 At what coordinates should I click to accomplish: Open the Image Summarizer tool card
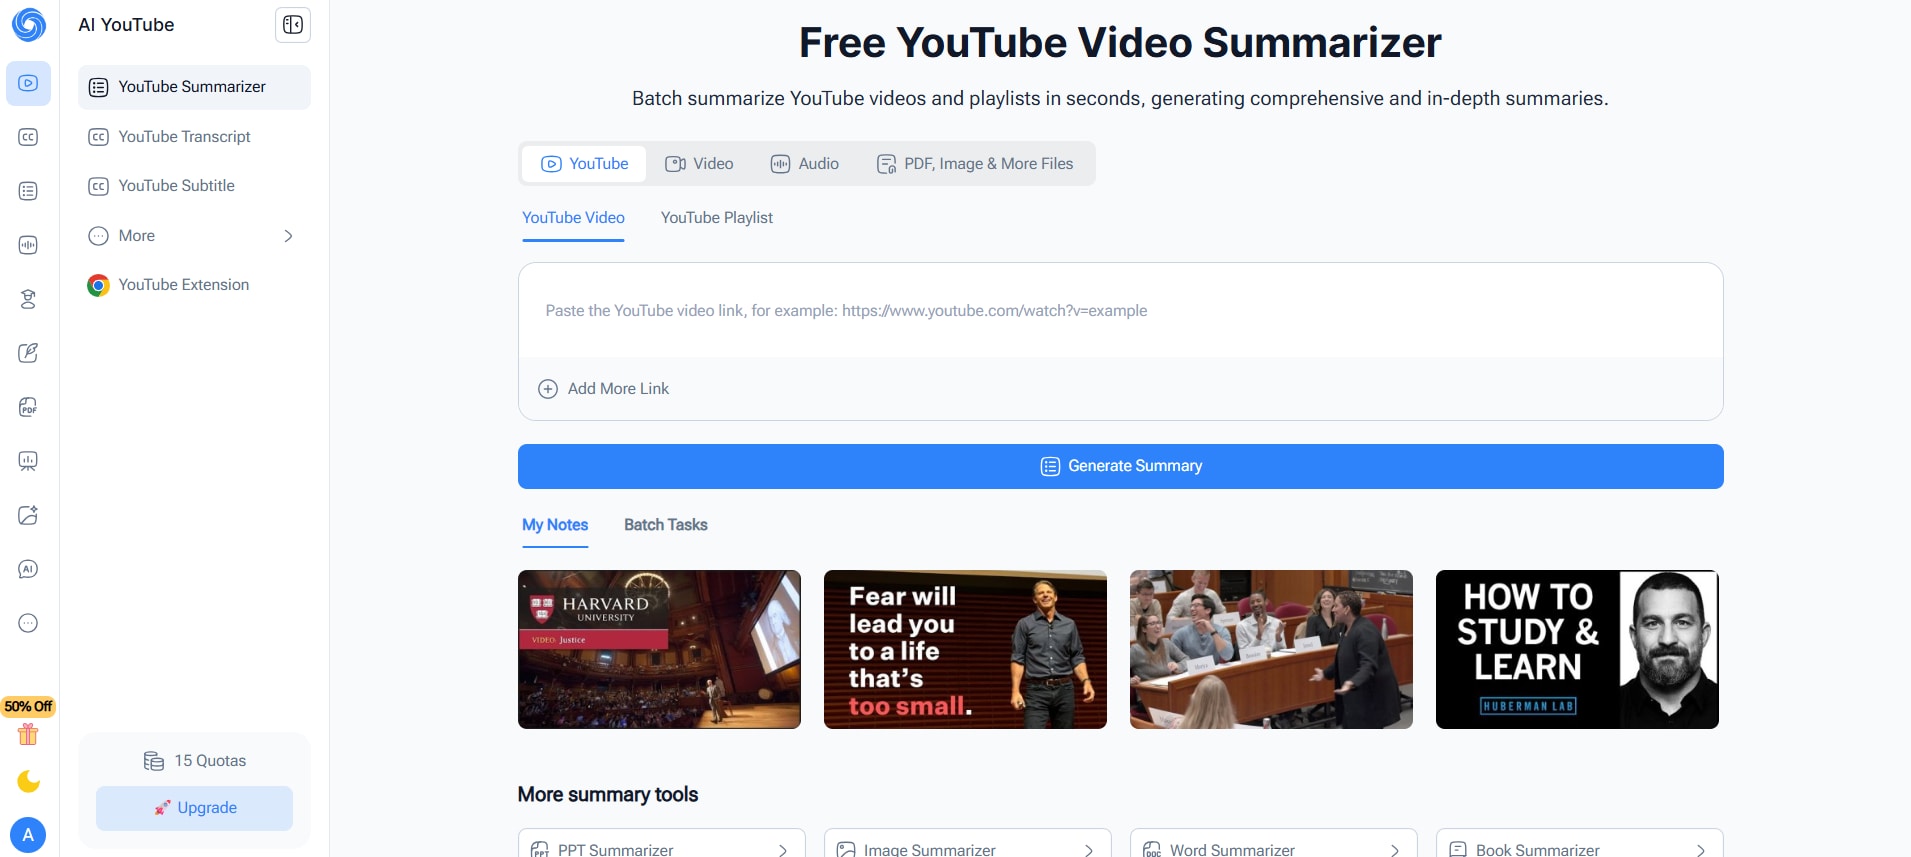pos(968,843)
